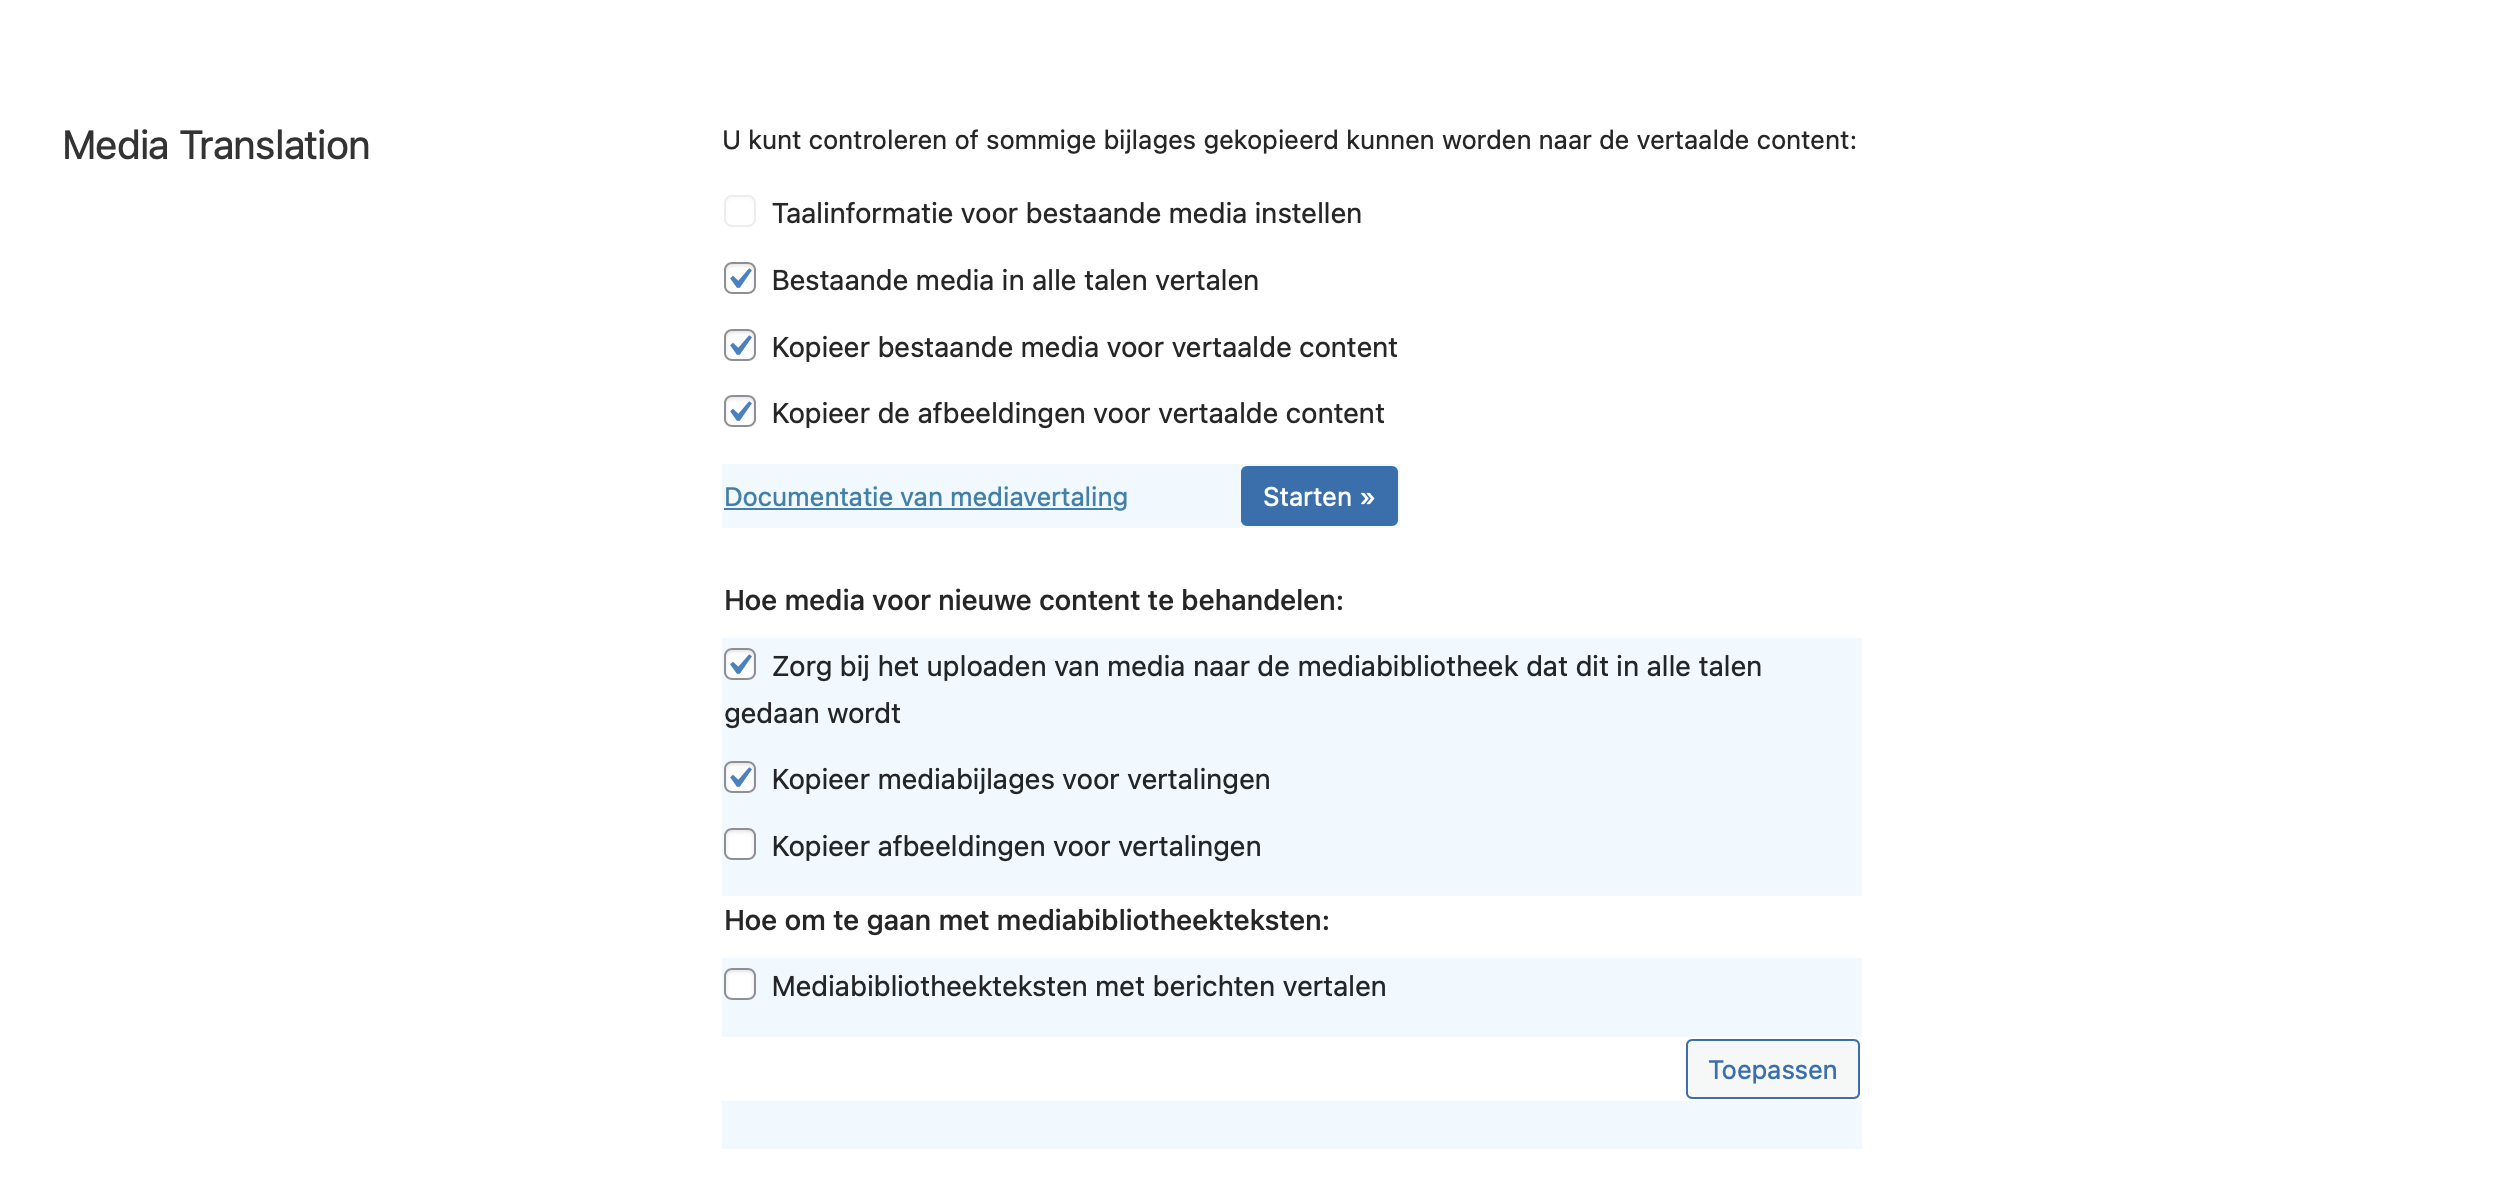Viewport: 2514px width, 1198px height.
Task: Click label text 'Bestaande media in alle talen vertalen'
Action: (x=1015, y=280)
